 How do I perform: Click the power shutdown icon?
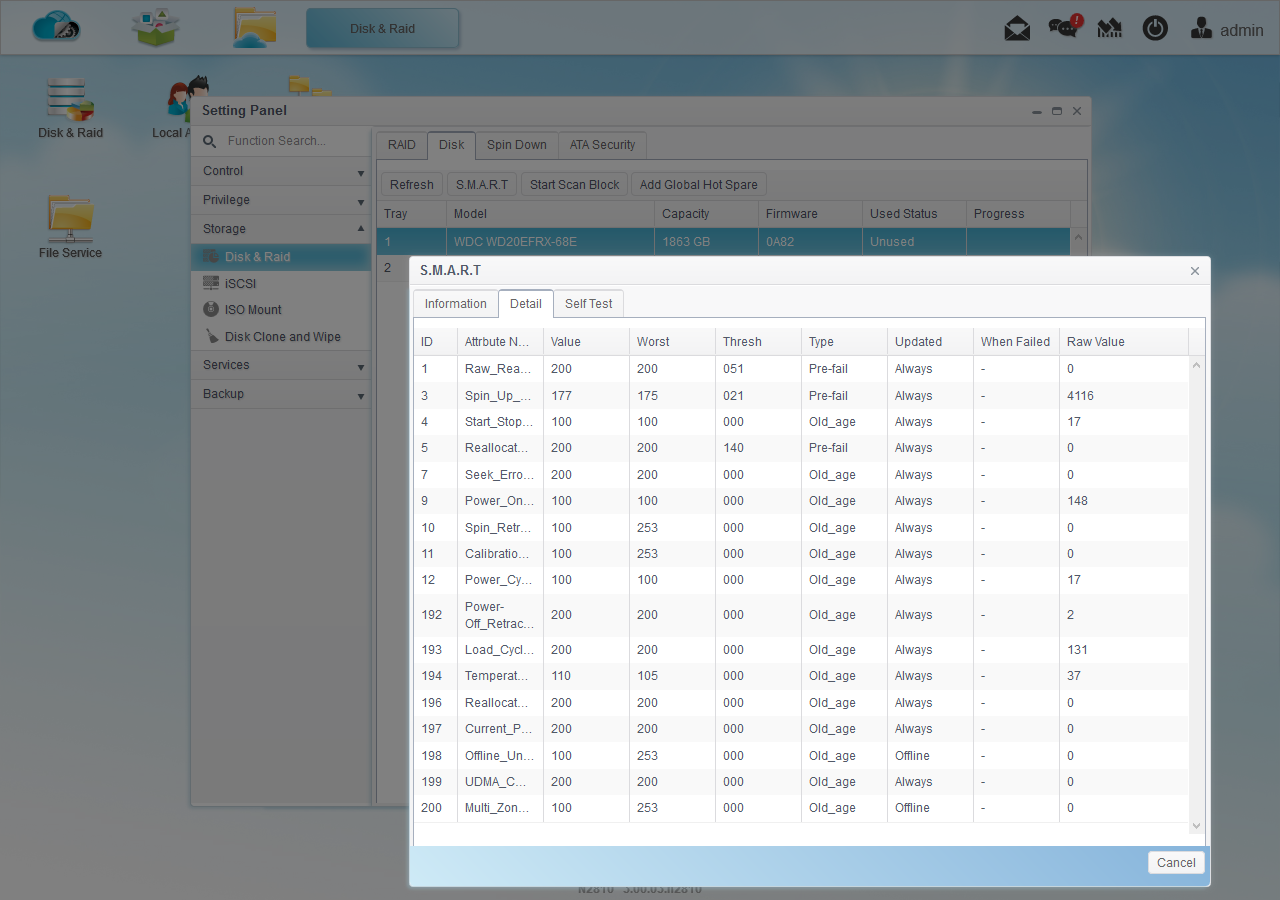tap(1155, 28)
